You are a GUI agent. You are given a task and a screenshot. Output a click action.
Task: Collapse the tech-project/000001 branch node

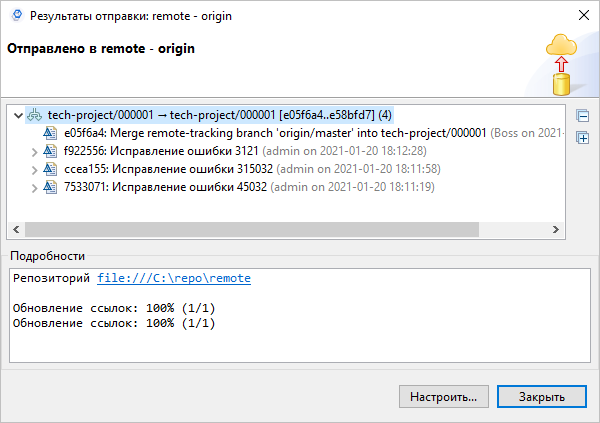(x=18, y=116)
